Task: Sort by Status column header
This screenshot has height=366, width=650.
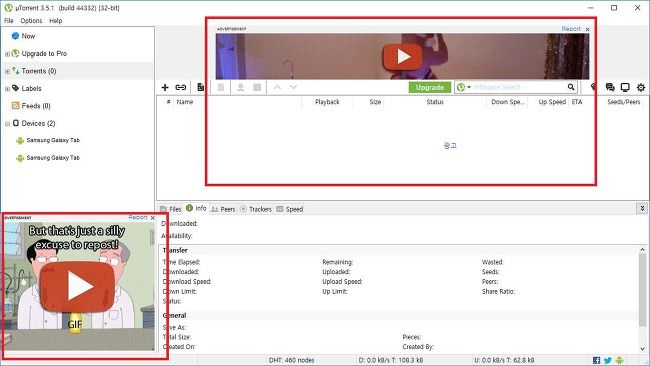Action: (x=435, y=102)
